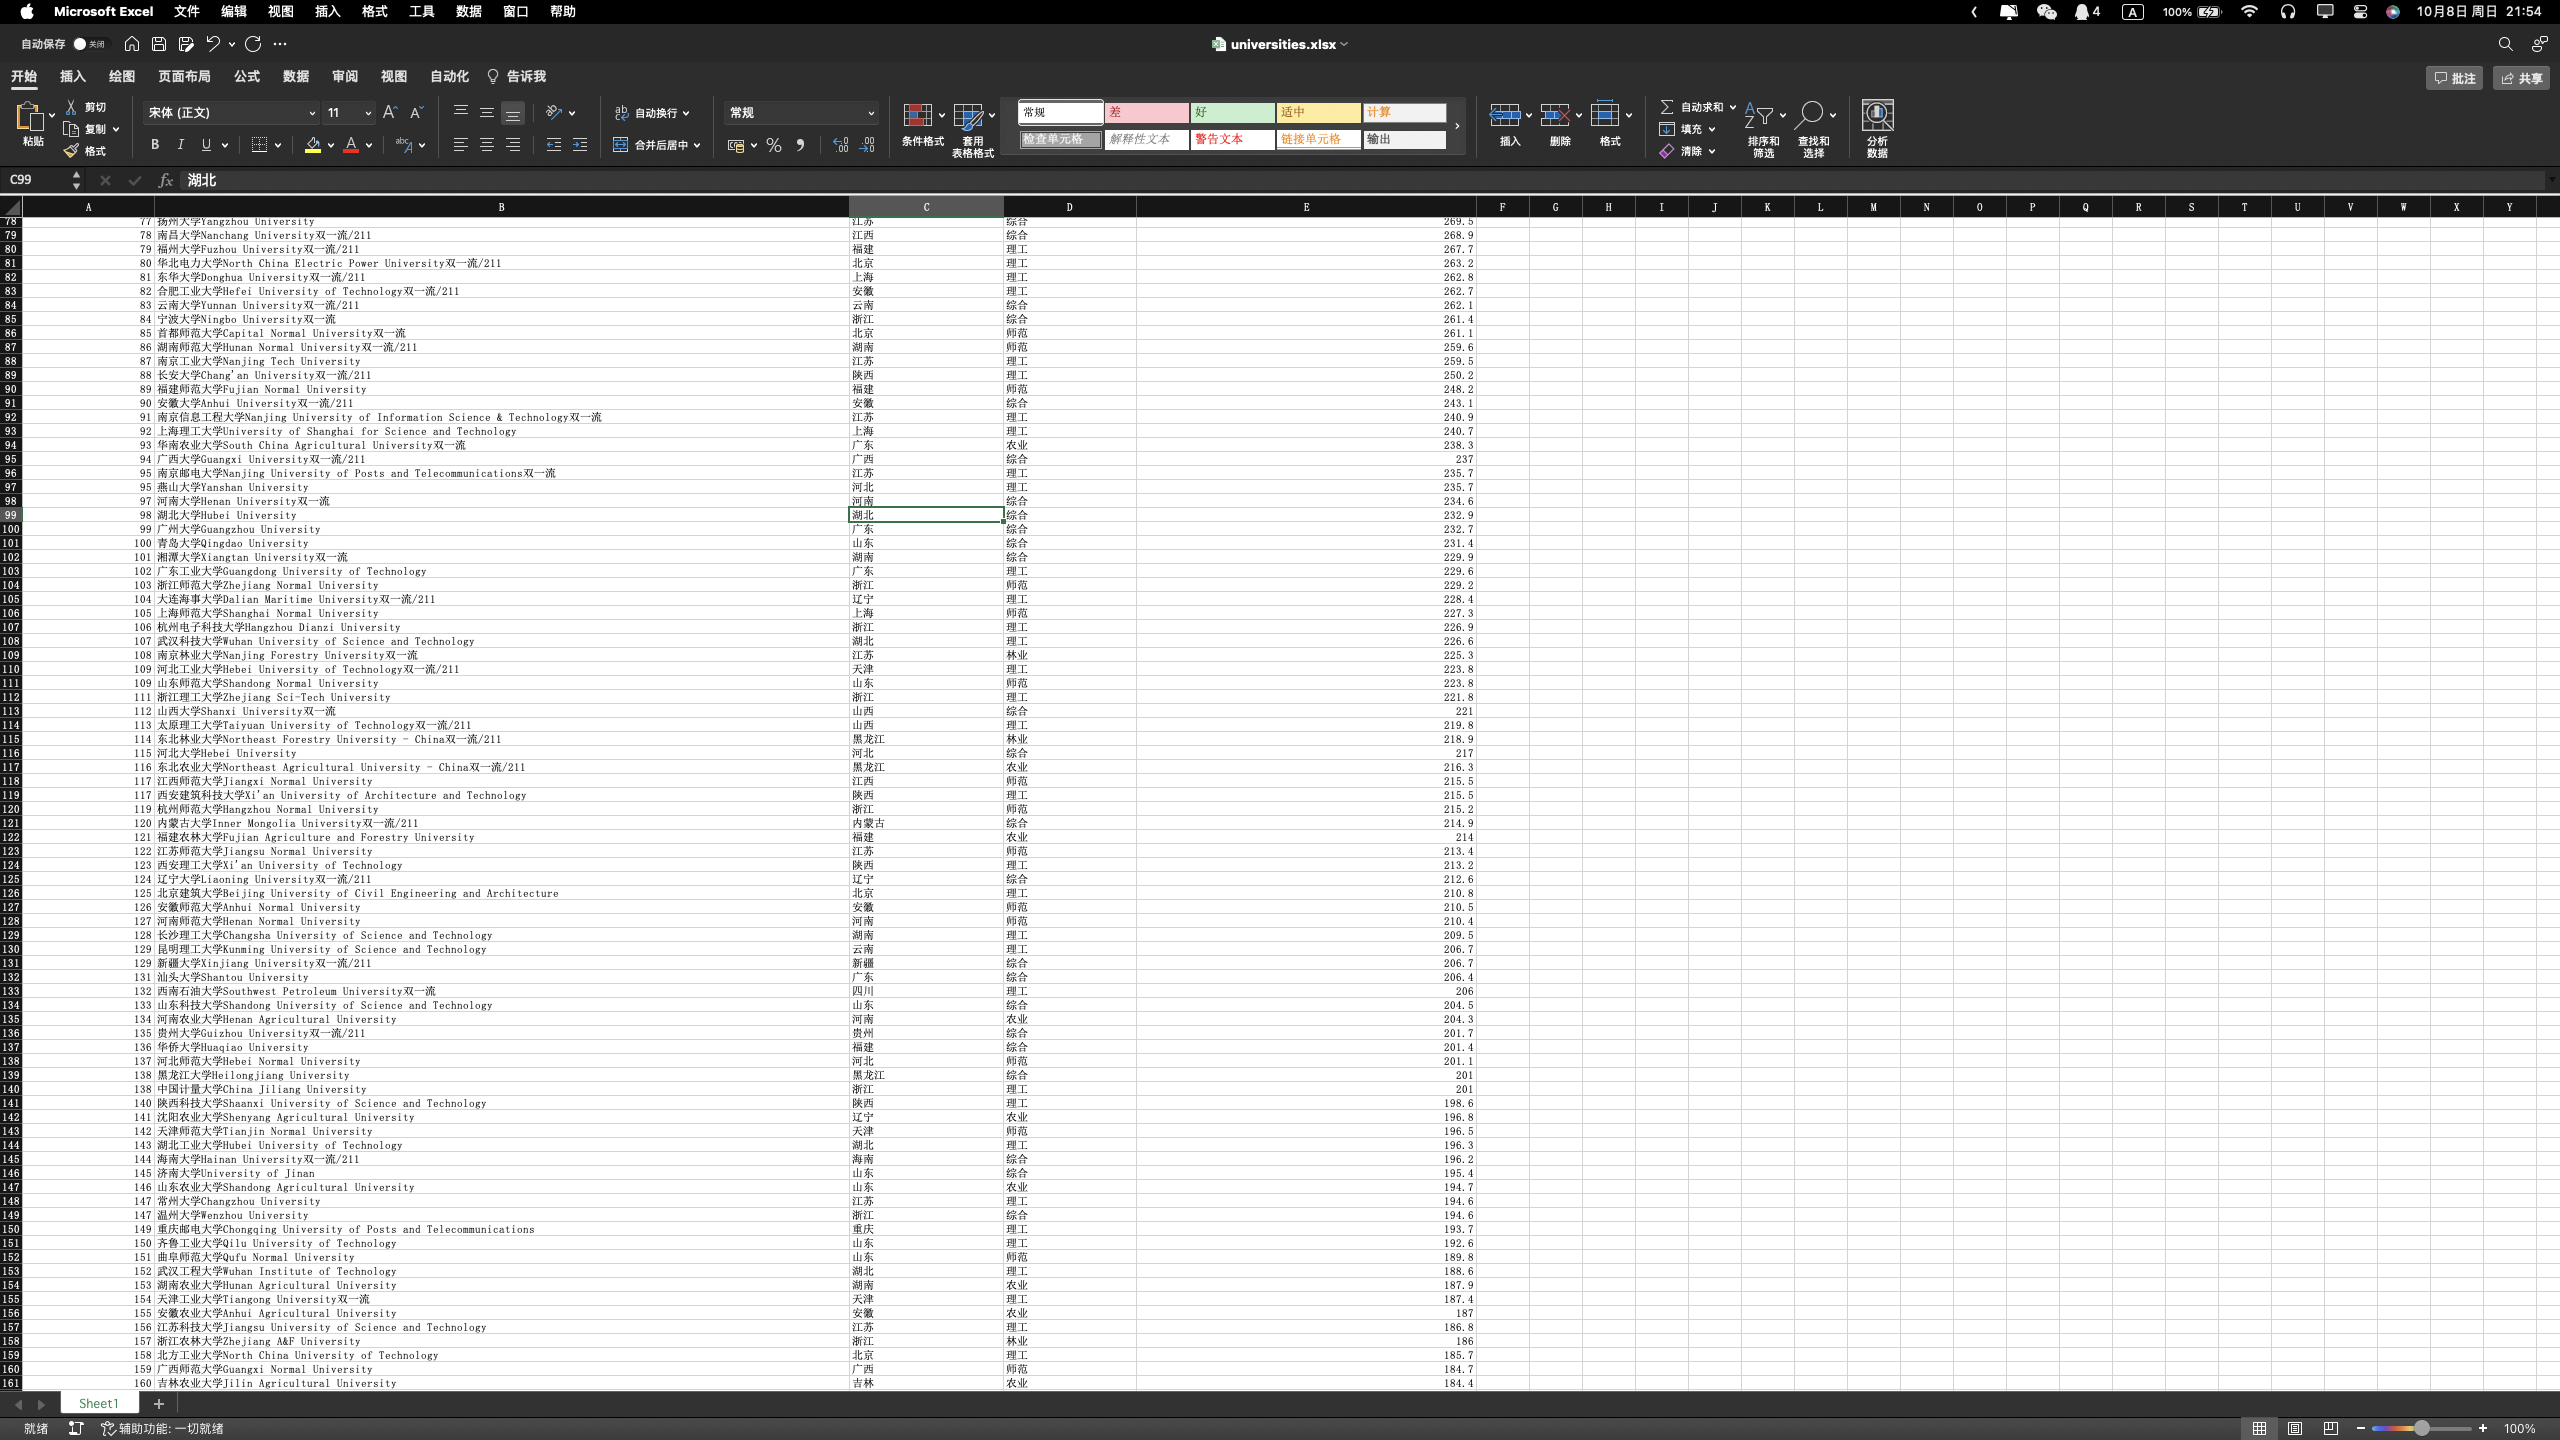2560x1440 pixels.
Task: Enable Wrap Text (自动换行)
Action: coord(651,113)
